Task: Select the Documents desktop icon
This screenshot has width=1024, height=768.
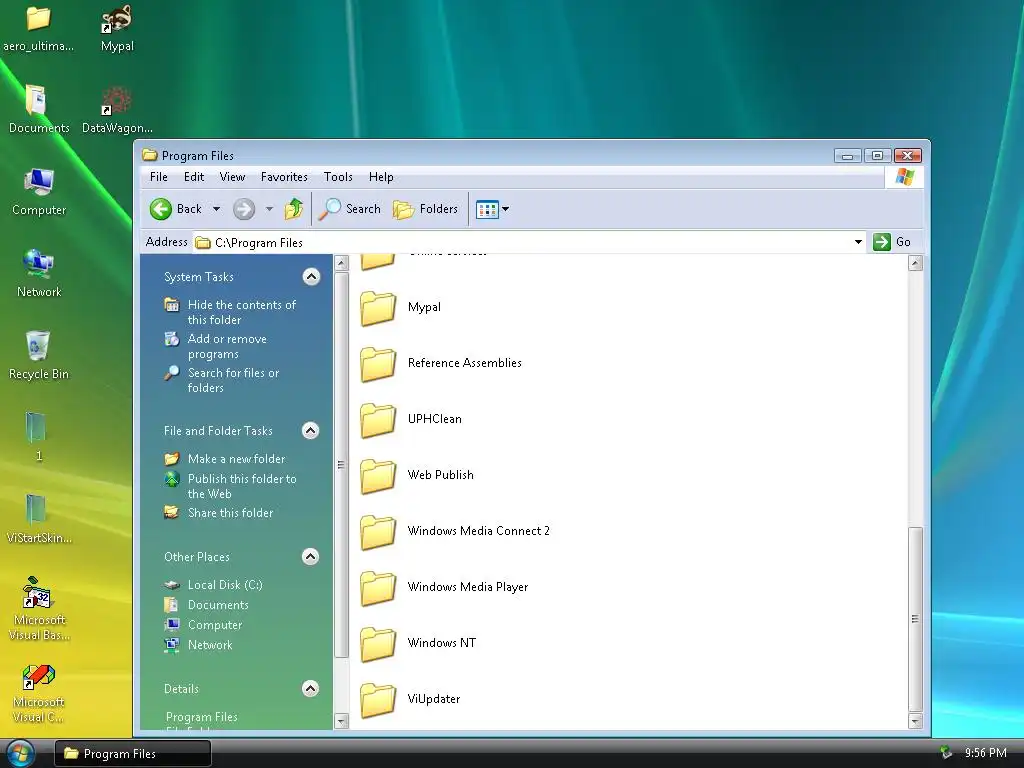Action: [37, 100]
